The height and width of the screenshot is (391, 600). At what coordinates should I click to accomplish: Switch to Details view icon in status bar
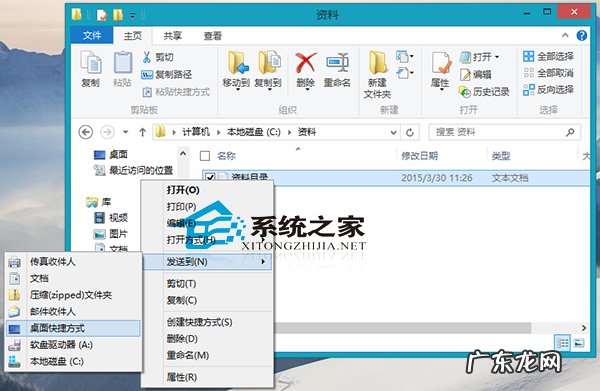point(562,343)
